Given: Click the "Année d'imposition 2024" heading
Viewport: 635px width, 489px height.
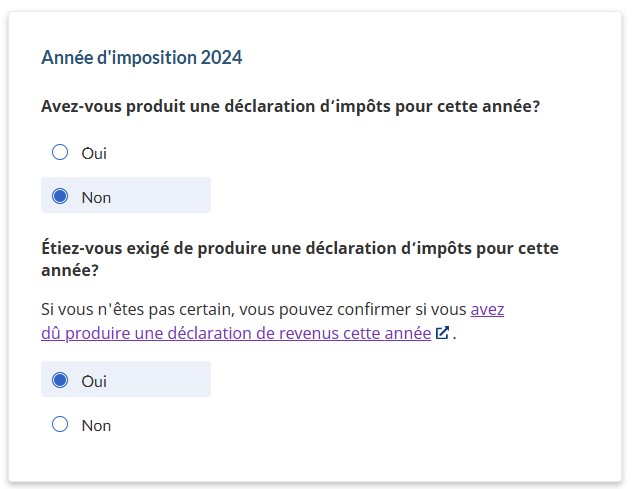Looking at the screenshot, I should pos(141,57).
